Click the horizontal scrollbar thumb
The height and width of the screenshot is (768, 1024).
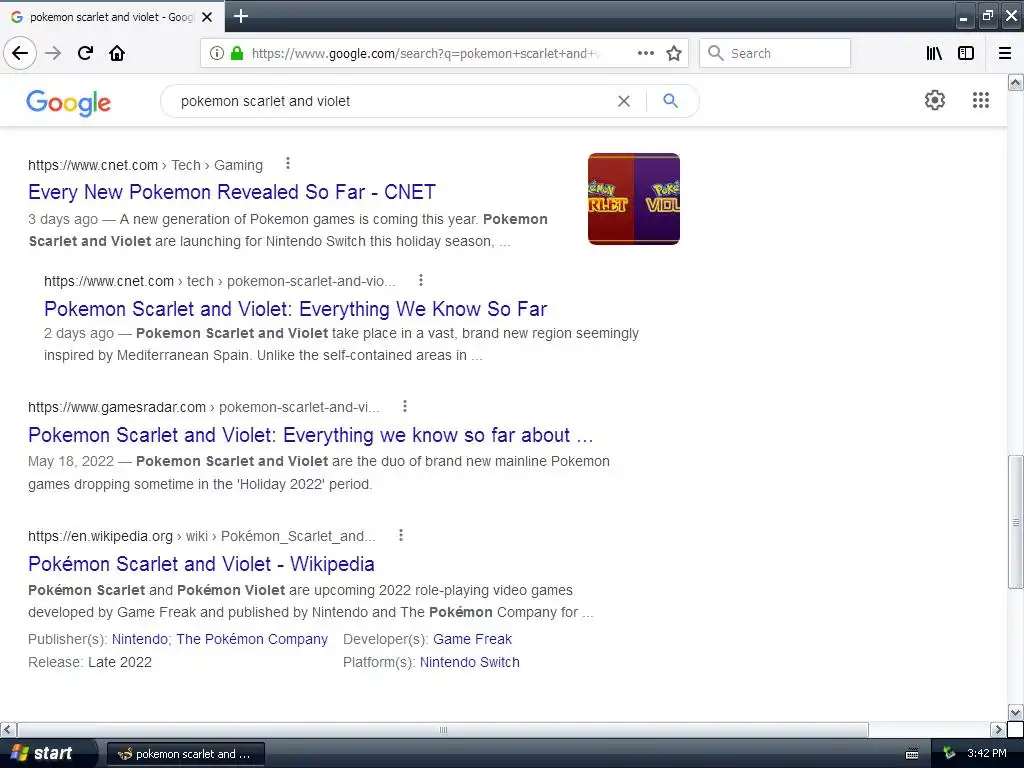(443, 729)
